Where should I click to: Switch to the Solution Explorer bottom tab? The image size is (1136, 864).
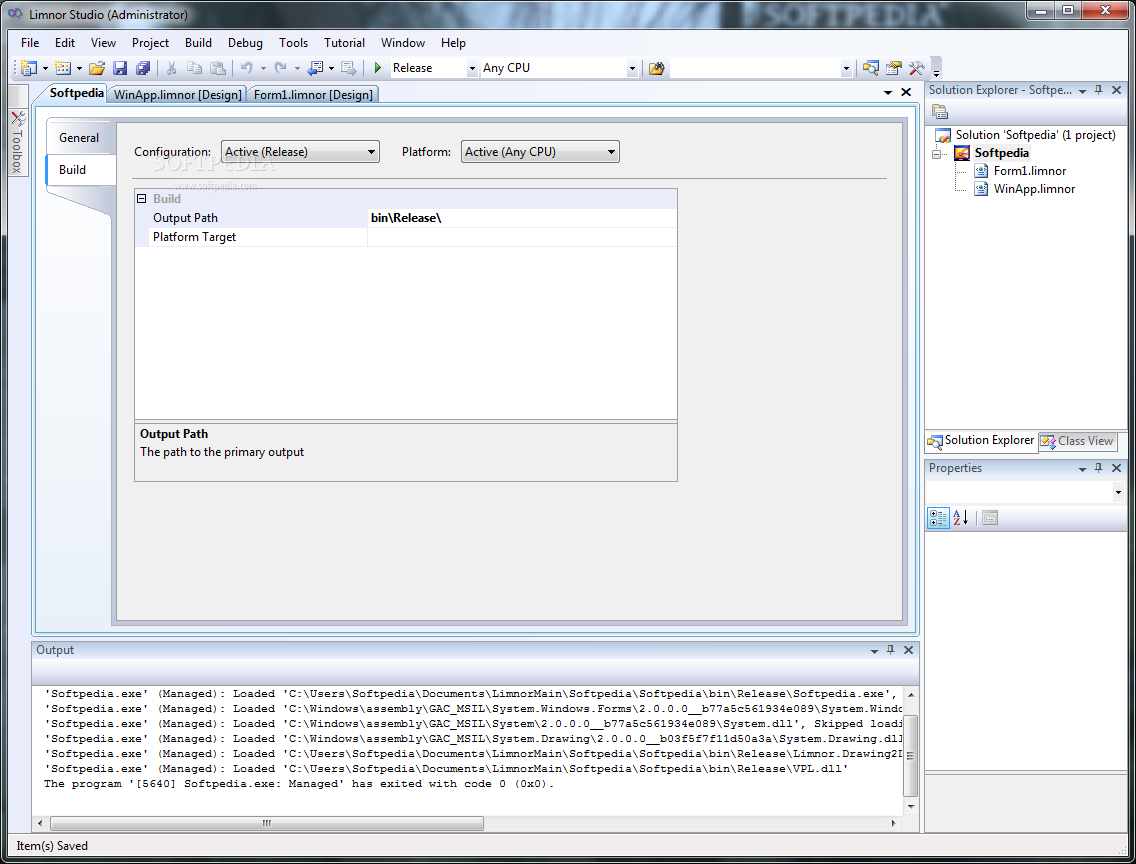pyautogui.click(x=982, y=440)
